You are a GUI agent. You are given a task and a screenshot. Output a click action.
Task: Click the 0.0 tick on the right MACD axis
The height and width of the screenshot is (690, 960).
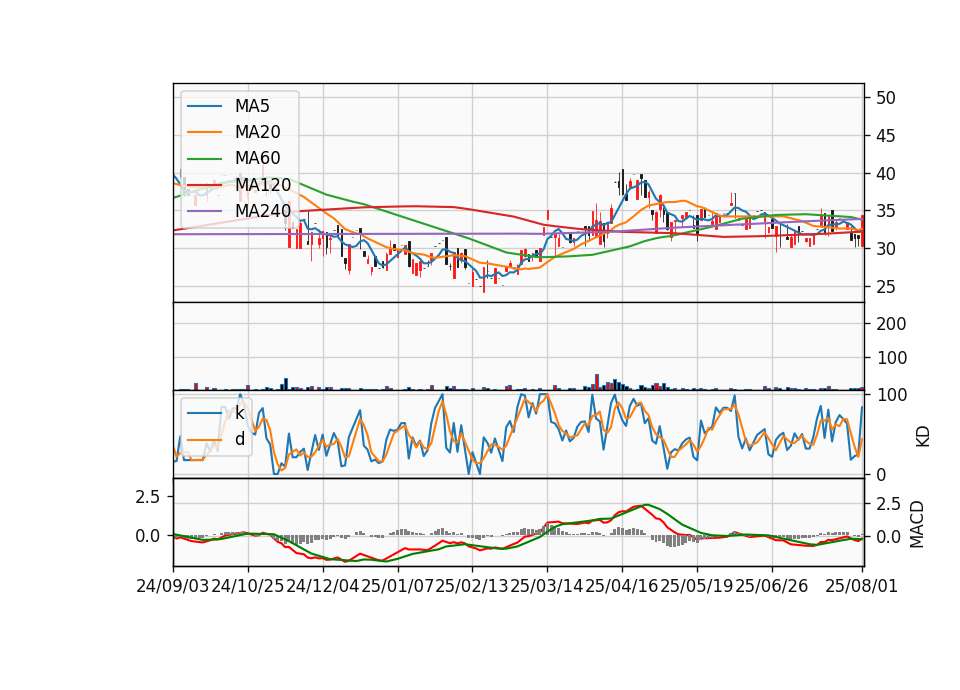click(888, 537)
